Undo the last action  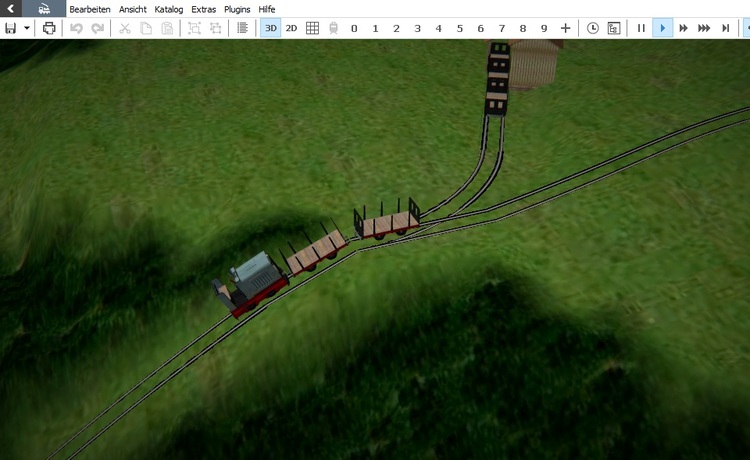point(76,28)
